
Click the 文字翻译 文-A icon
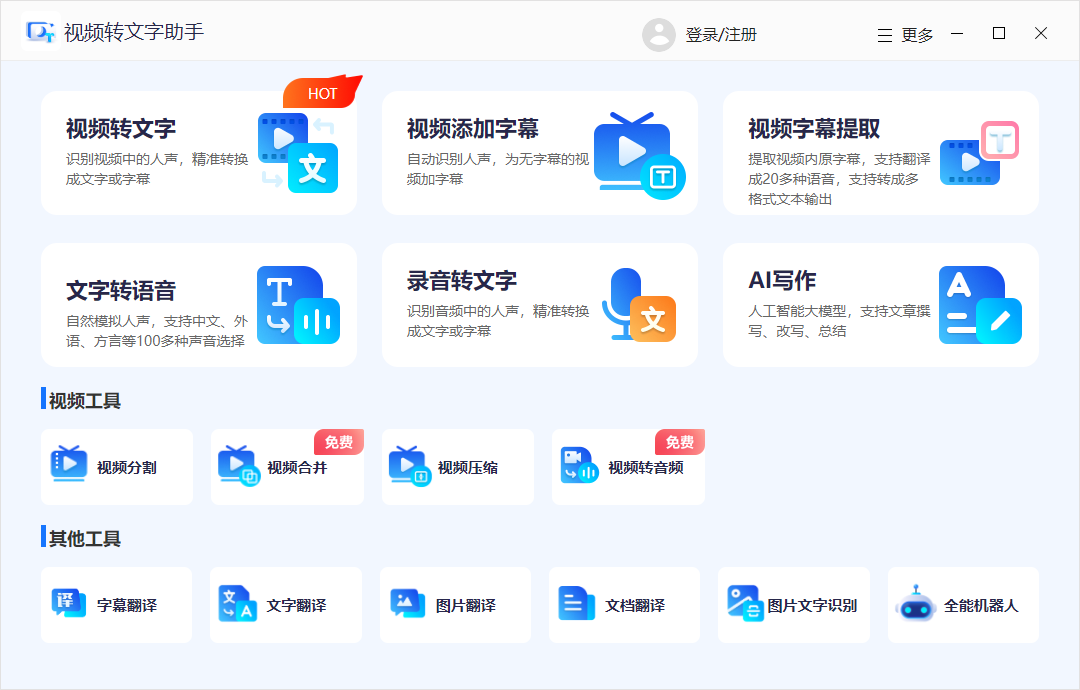coord(237,604)
